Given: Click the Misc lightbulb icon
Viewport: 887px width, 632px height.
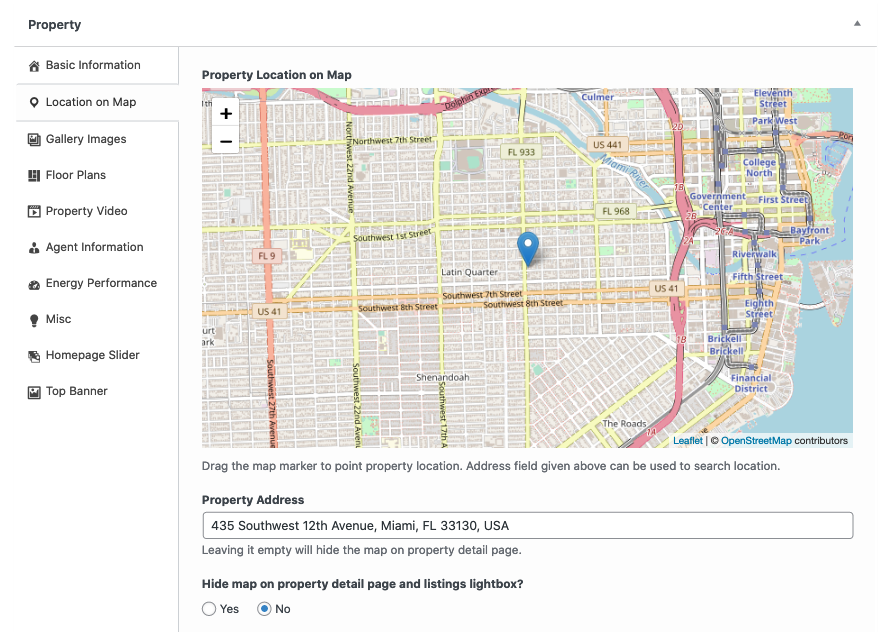Looking at the screenshot, I should click(x=34, y=320).
